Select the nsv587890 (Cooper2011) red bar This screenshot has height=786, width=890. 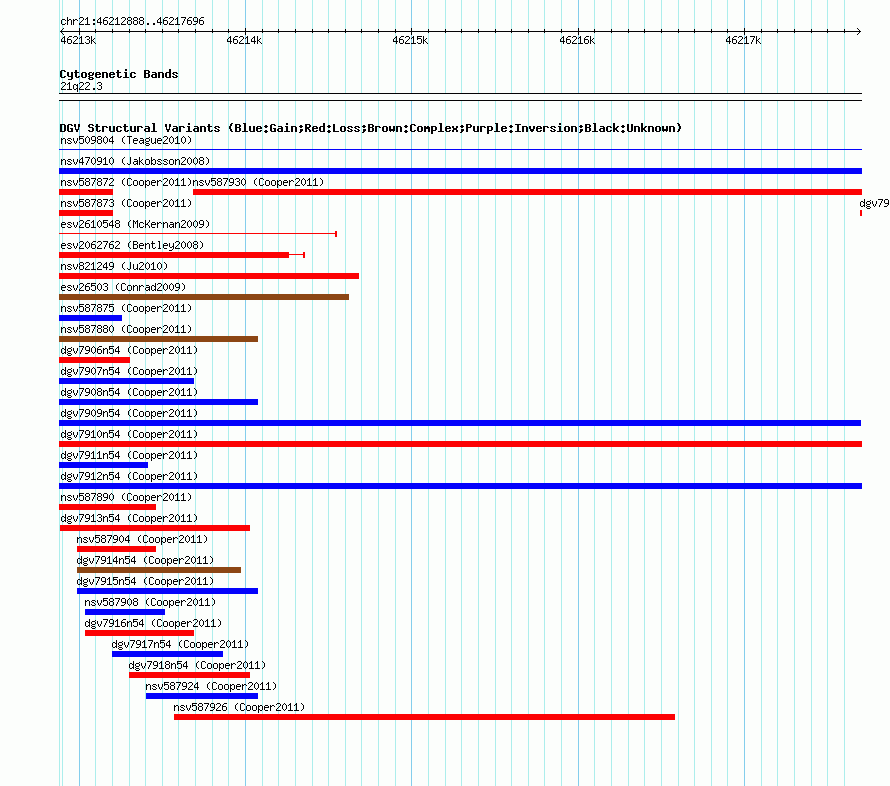(x=107, y=507)
